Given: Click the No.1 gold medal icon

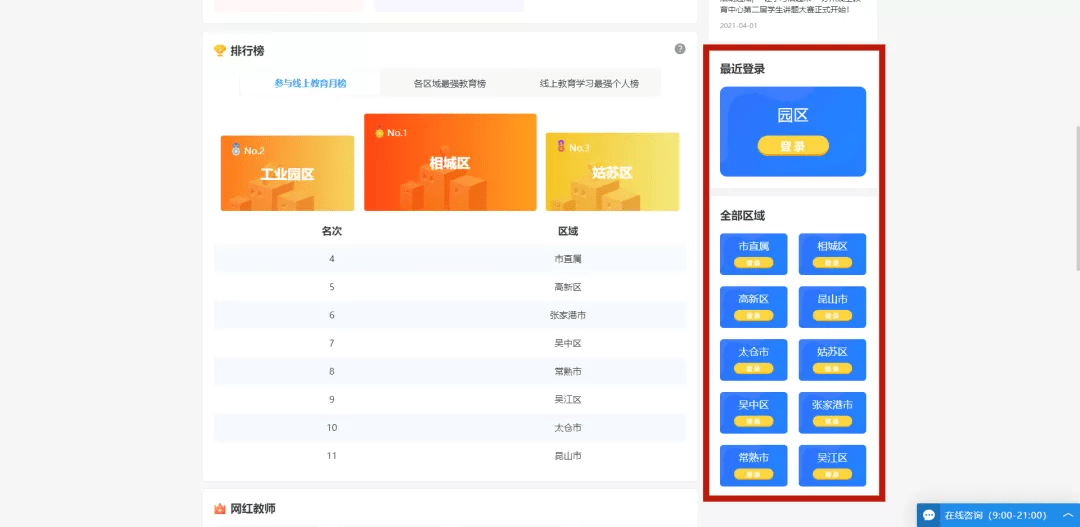Looking at the screenshot, I should point(379,133).
